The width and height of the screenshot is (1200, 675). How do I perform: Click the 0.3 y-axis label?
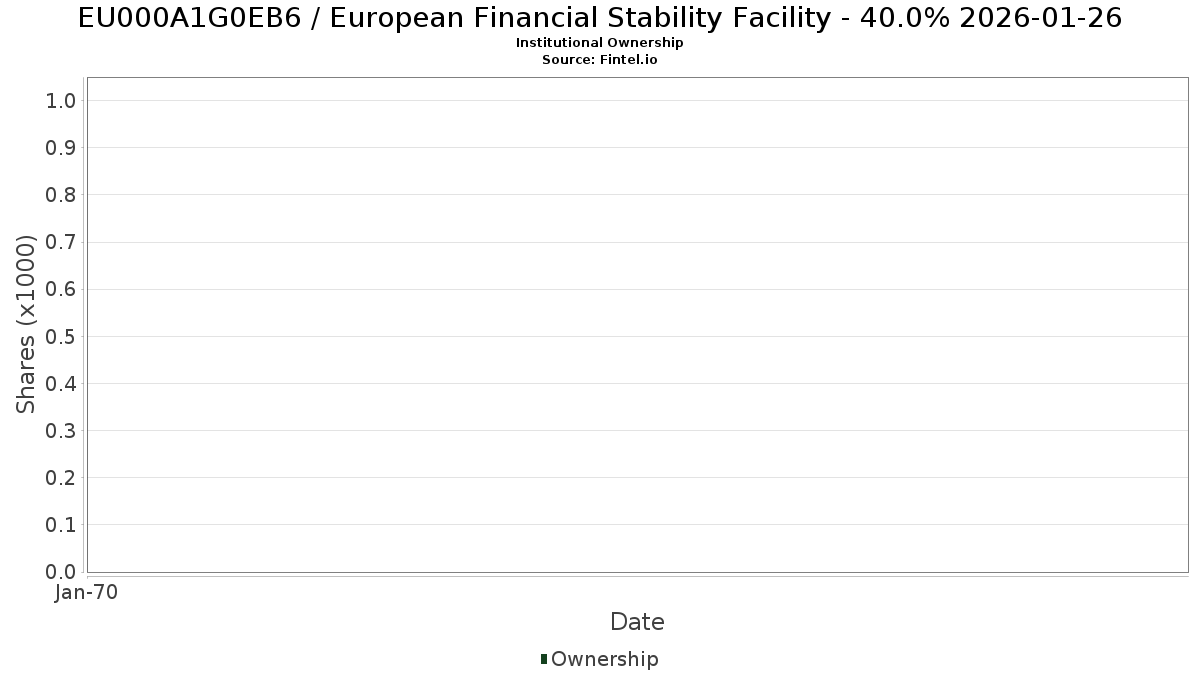tap(60, 430)
